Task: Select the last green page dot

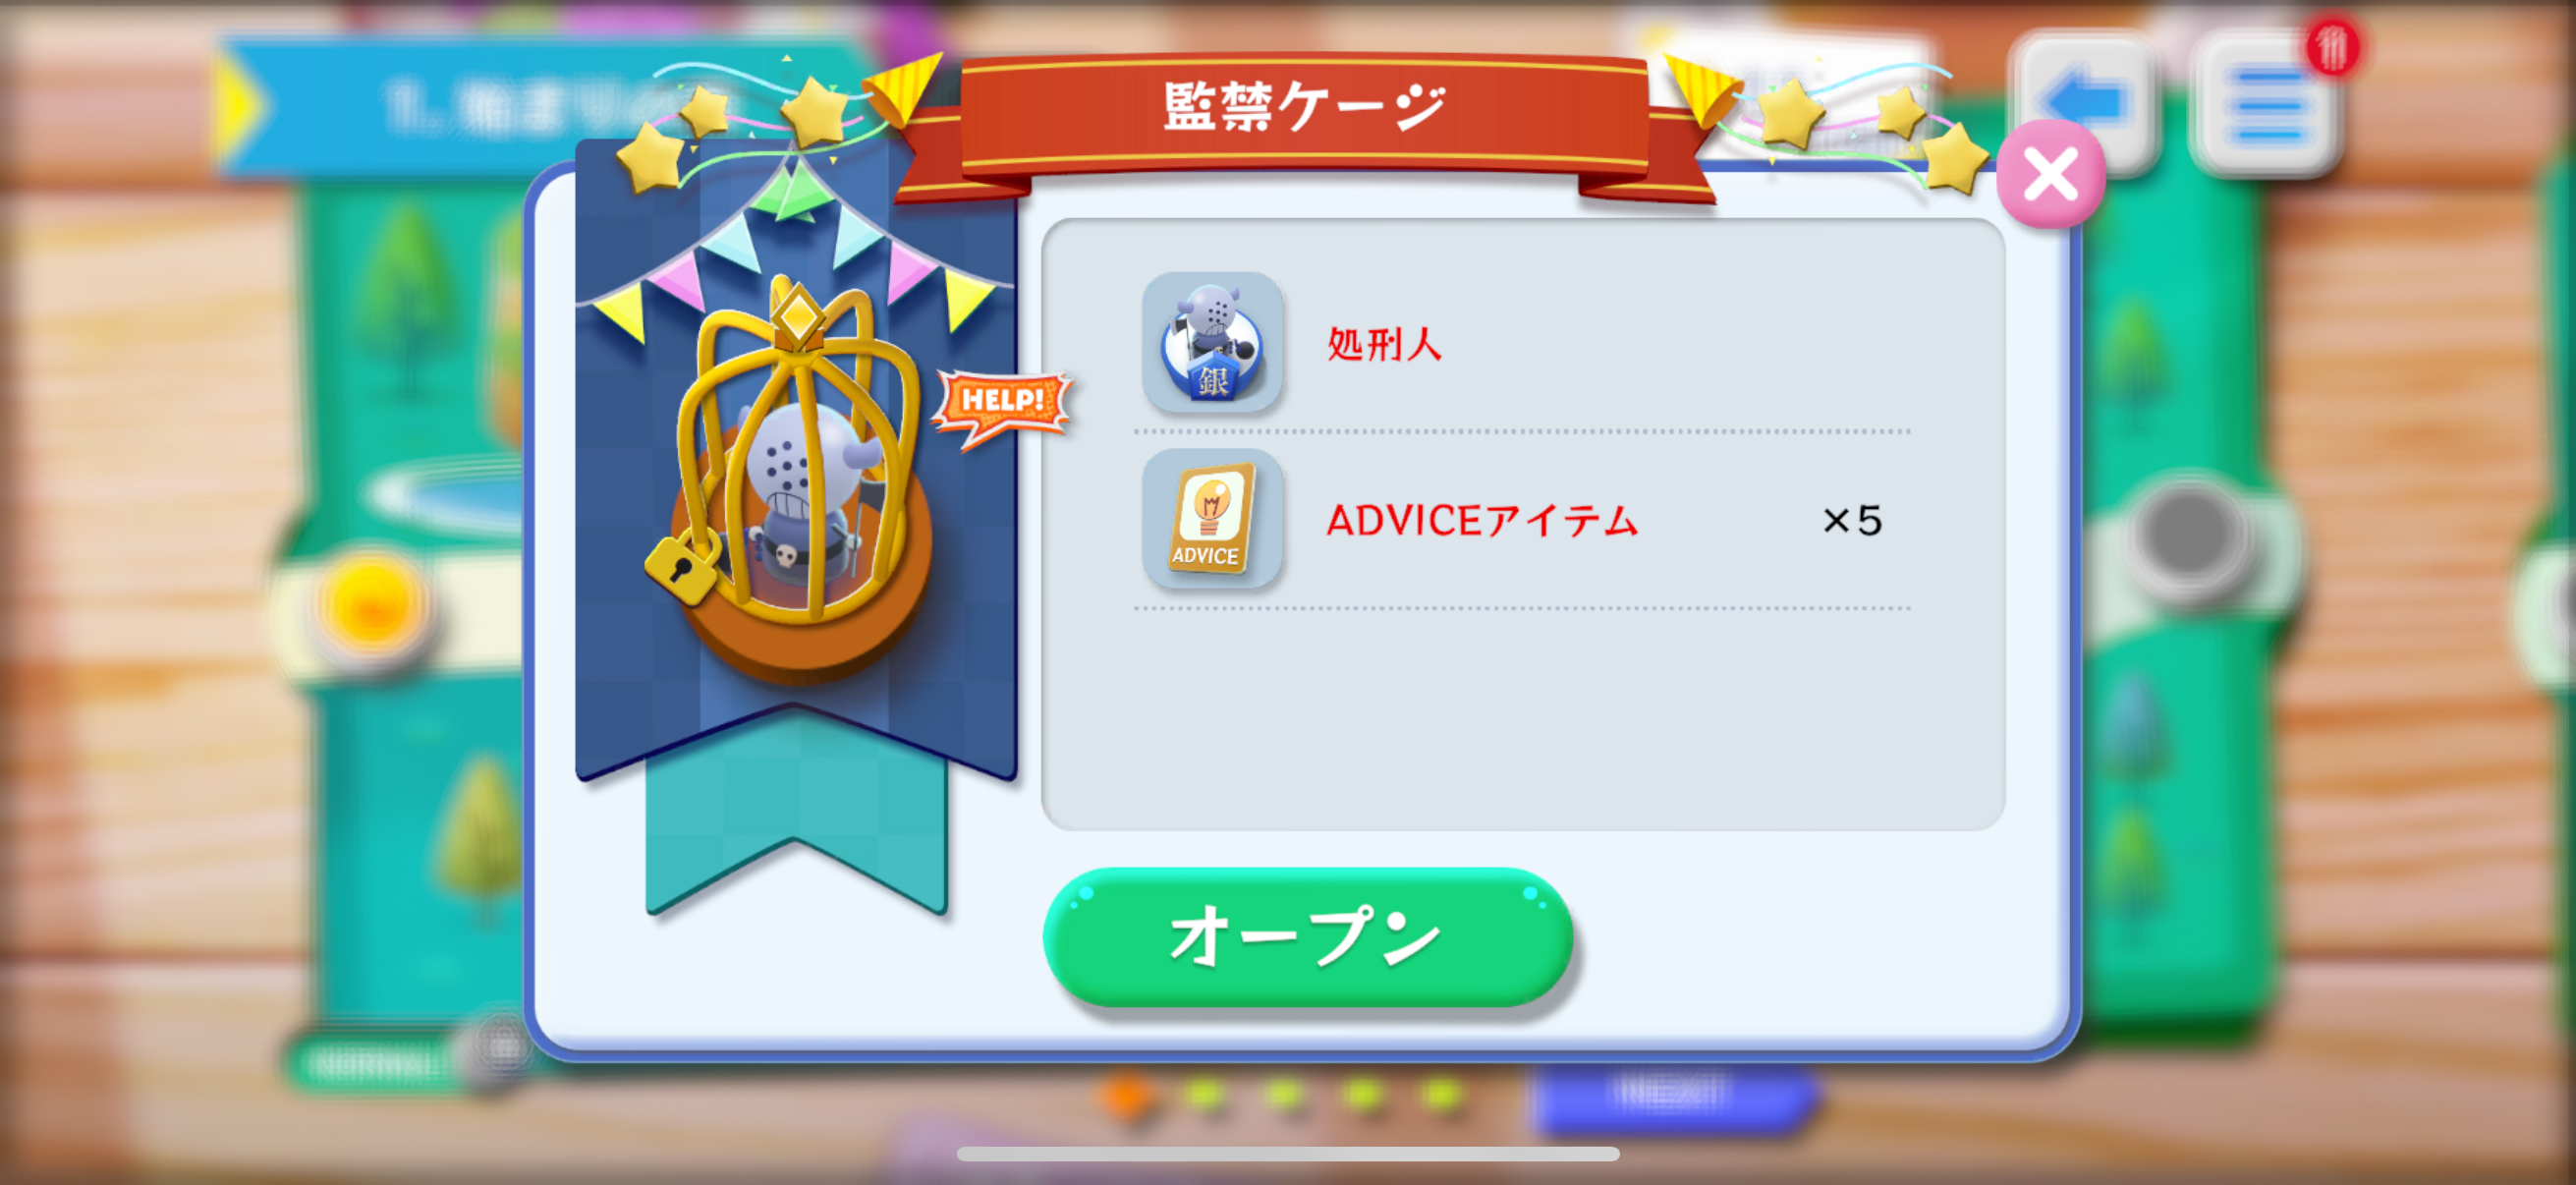Action: [1441, 1095]
